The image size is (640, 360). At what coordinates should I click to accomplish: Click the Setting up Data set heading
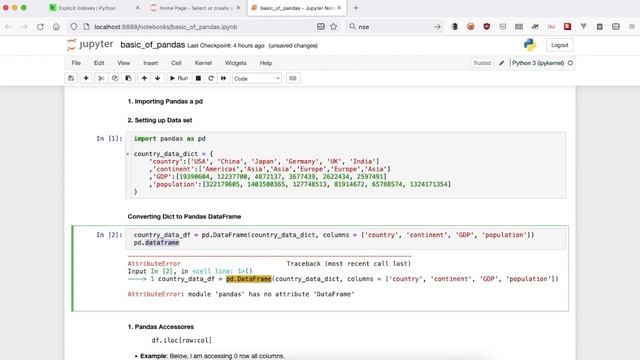tap(160, 120)
